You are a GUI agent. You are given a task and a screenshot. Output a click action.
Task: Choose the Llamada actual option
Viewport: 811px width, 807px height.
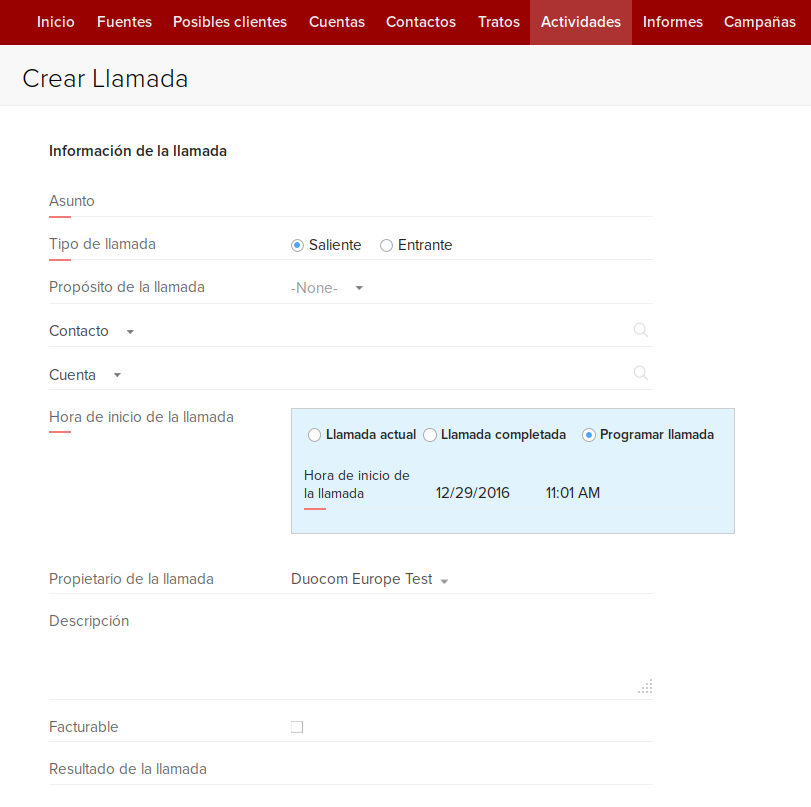pos(315,435)
